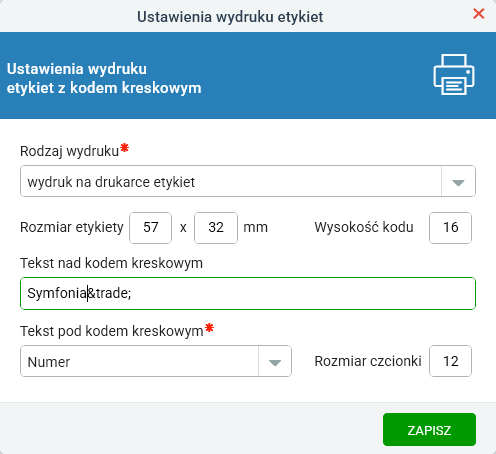Click the 'Wysokość kodu' label
Screen dimensions: 496x454
point(364,227)
